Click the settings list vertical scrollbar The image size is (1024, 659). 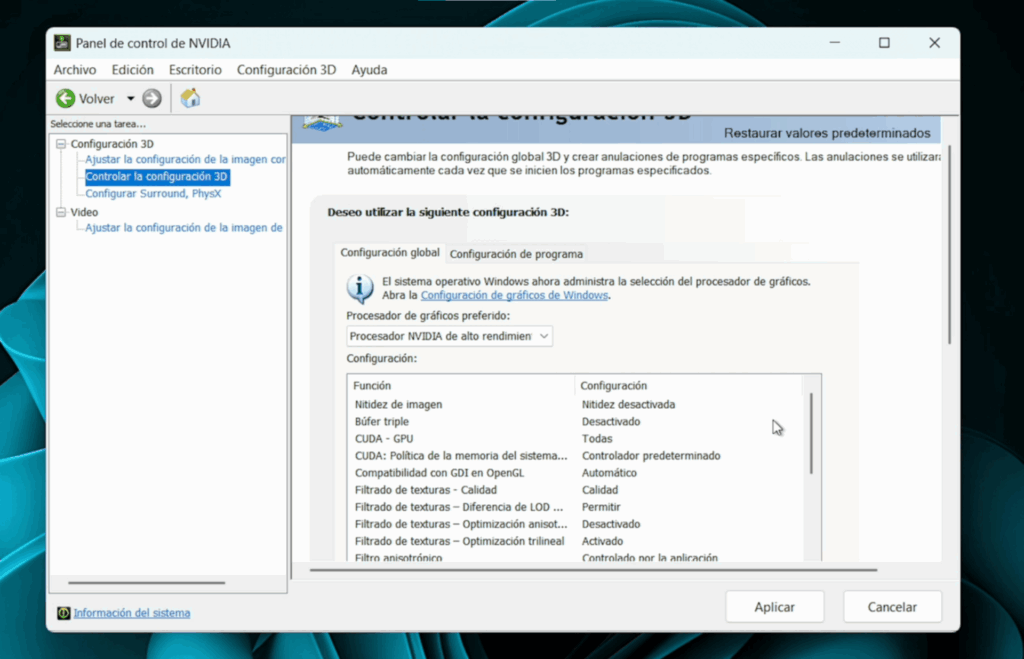point(811,434)
